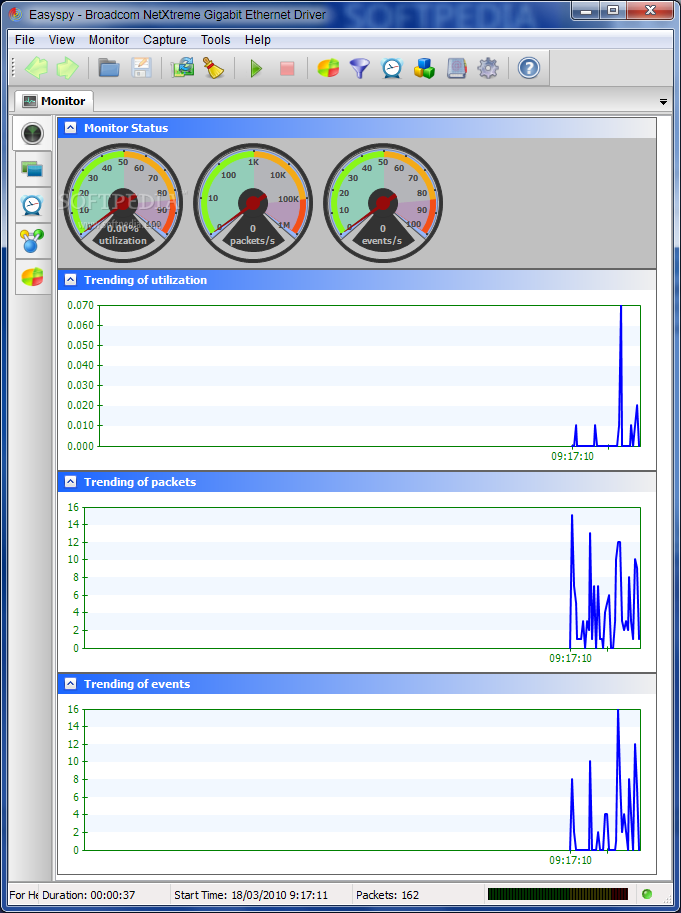
Task: Click the utilization gauge
Action: [123, 203]
